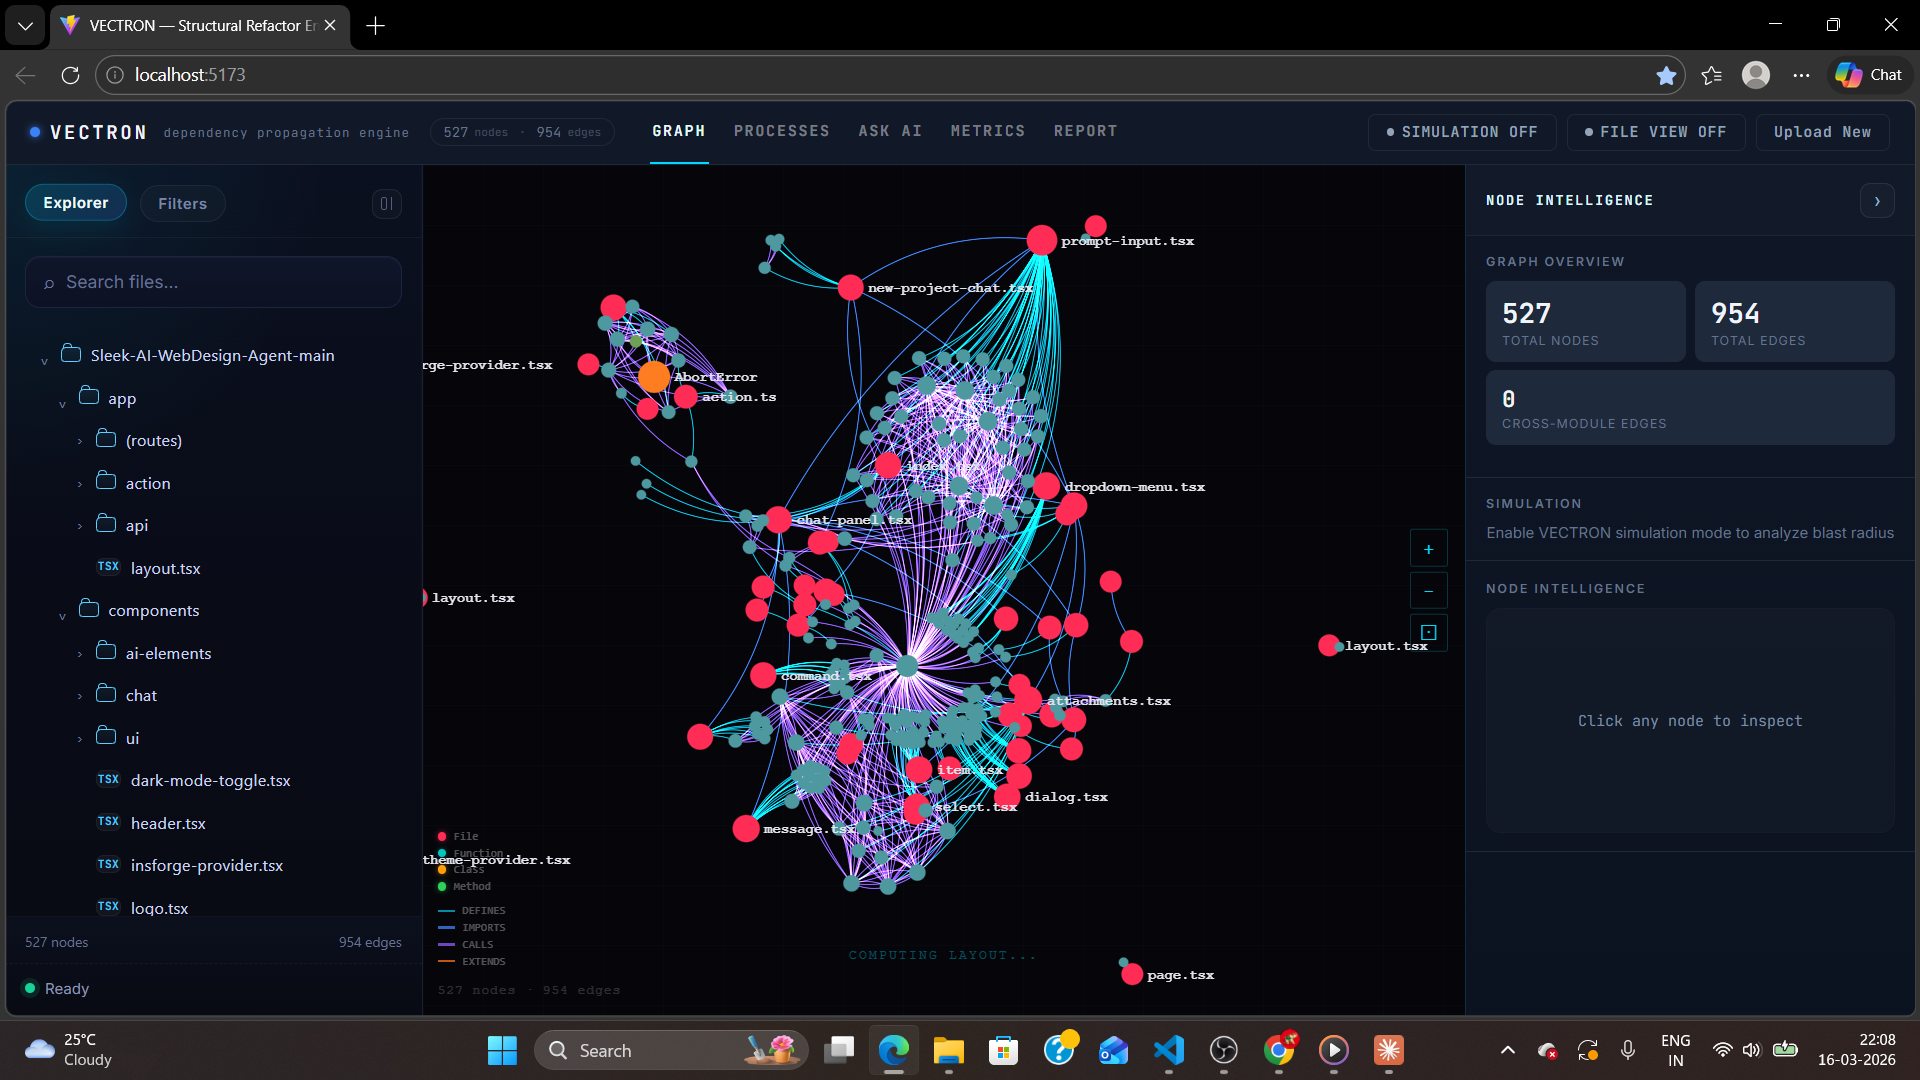Viewport: 1920px width, 1080px height.
Task: Turn on SIMULATION mode
Action: click(1461, 131)
